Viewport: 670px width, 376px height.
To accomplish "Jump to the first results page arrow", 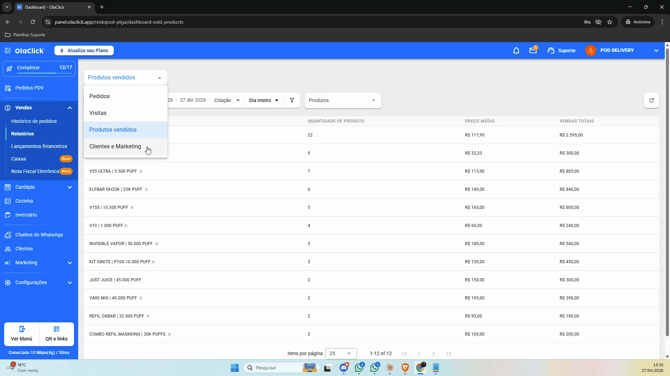I will point(404,354).
